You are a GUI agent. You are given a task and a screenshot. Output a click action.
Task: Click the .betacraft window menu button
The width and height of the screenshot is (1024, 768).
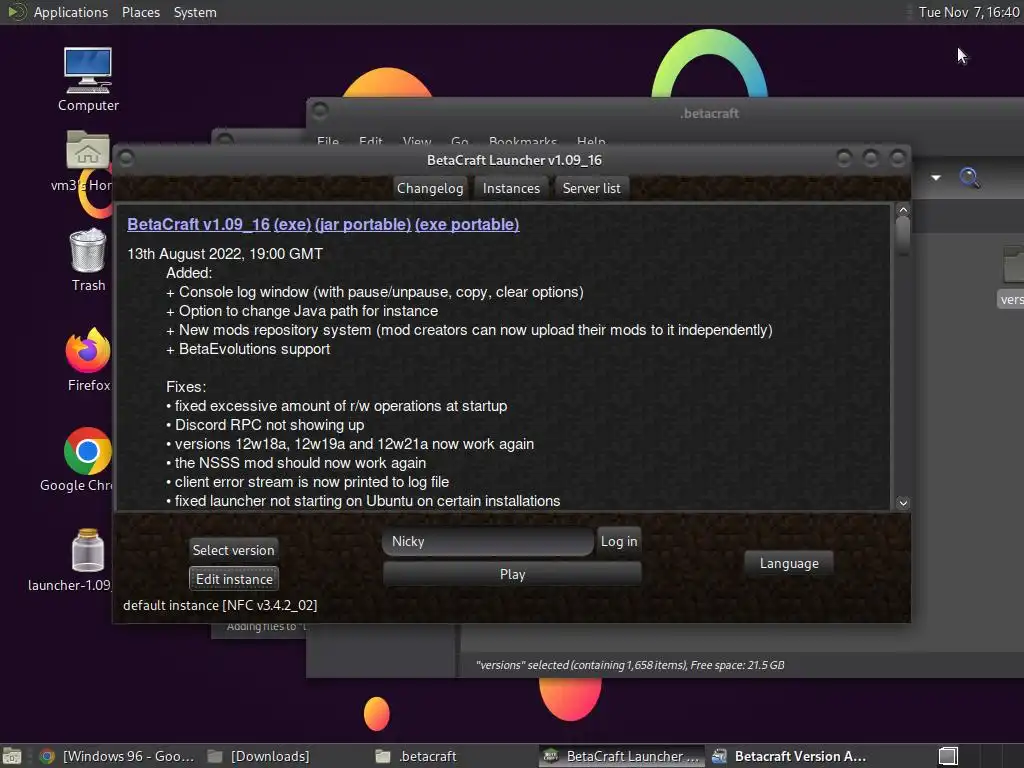pyautogui.click(x=319, y=110)
